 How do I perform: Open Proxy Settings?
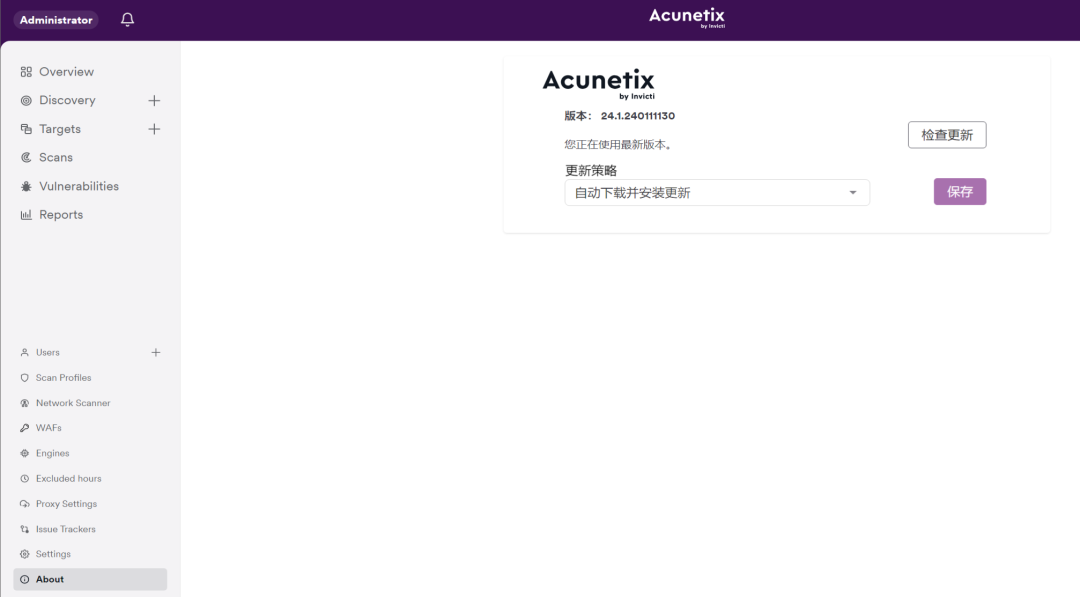coord(66,504)
